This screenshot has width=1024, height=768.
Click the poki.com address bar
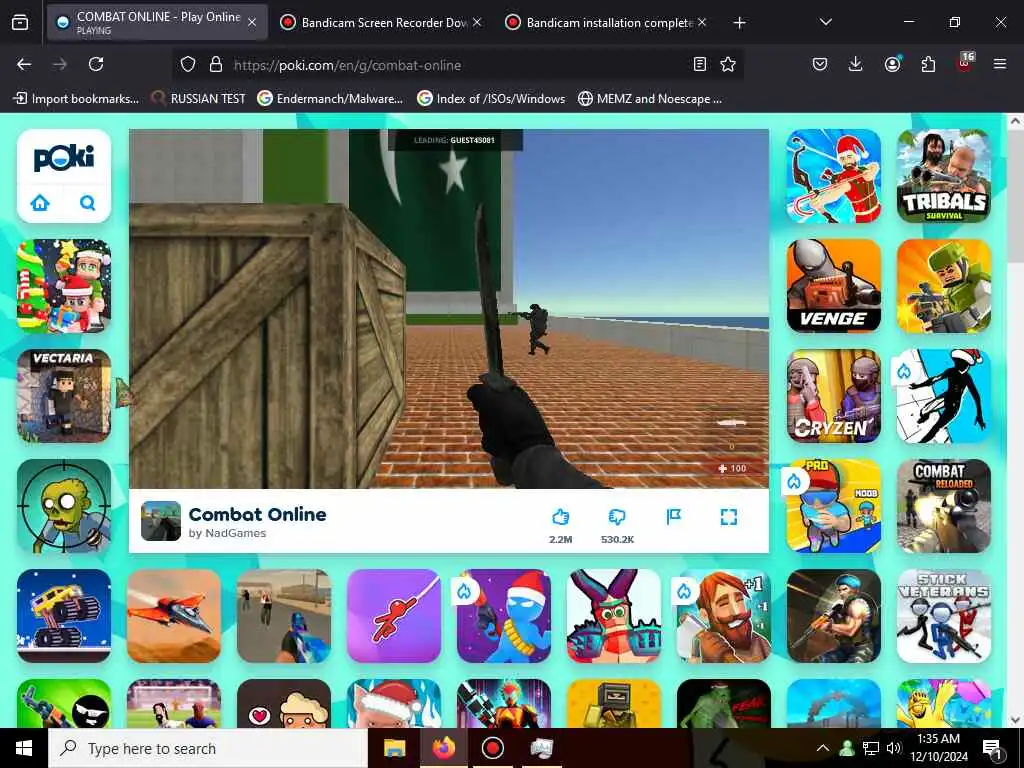tap(457, 65)
